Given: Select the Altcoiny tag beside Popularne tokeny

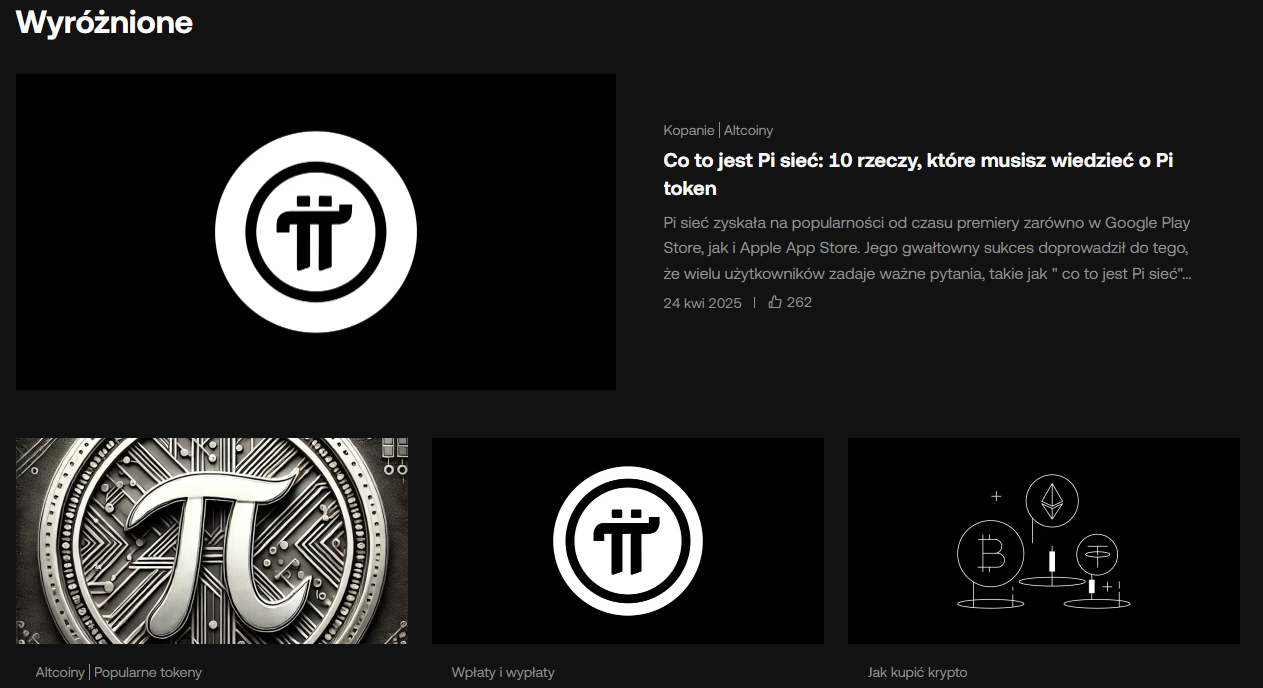Looking at the screenshot, I should [x=60, y=672].
